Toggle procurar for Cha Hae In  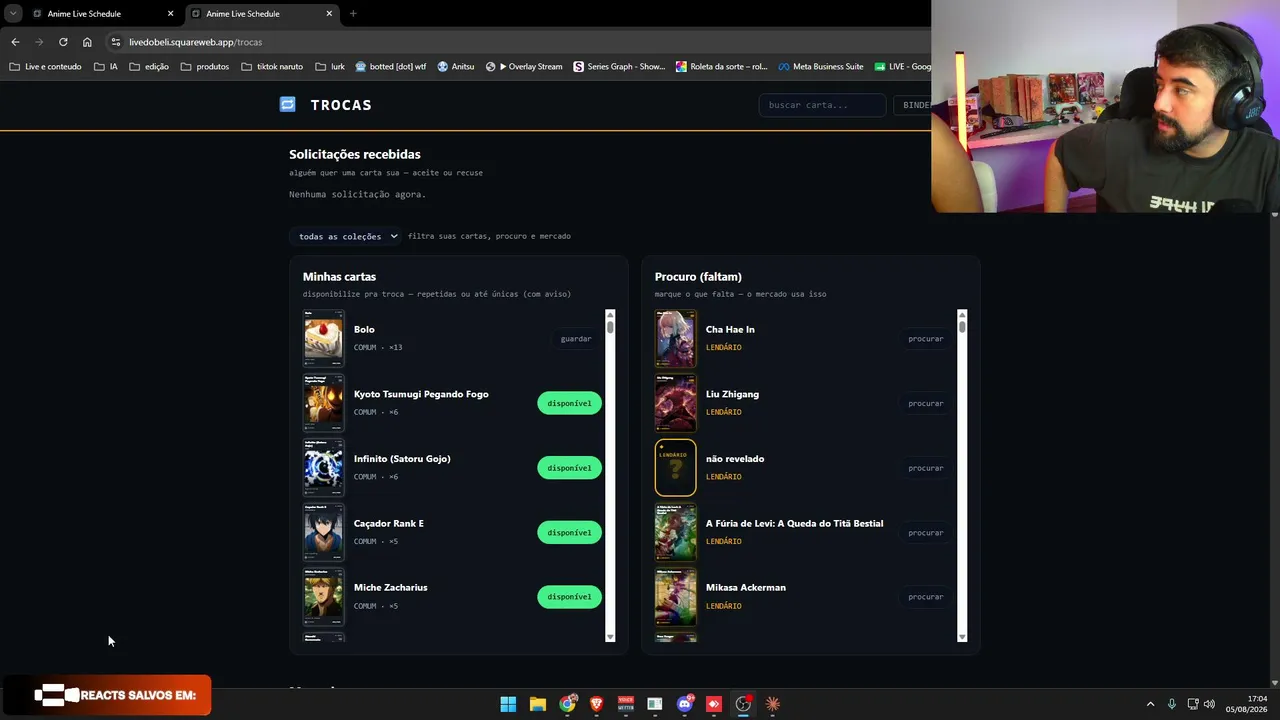pos(925,339)
